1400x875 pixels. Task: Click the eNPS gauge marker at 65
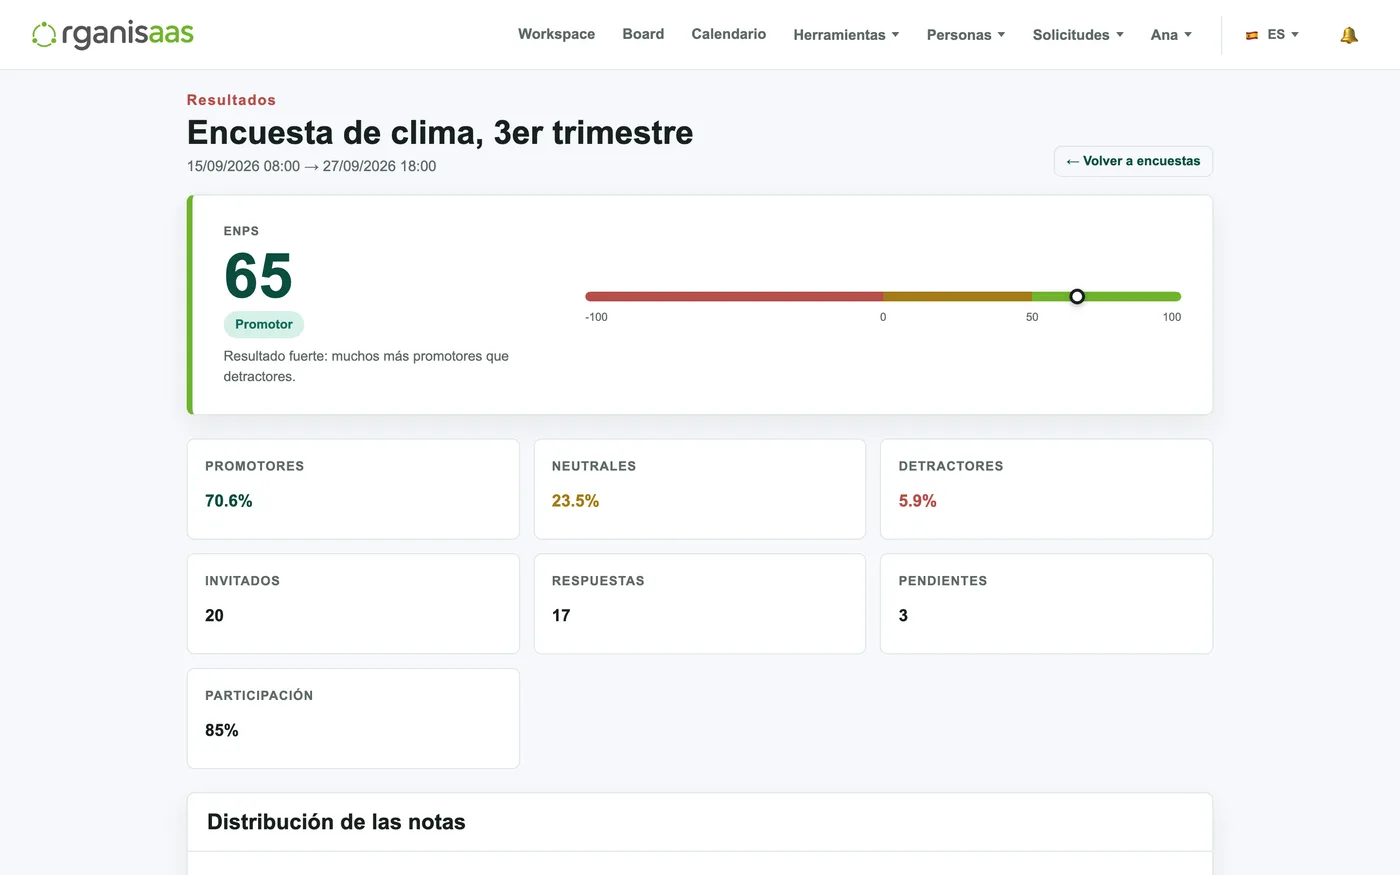pos(1077,296)
